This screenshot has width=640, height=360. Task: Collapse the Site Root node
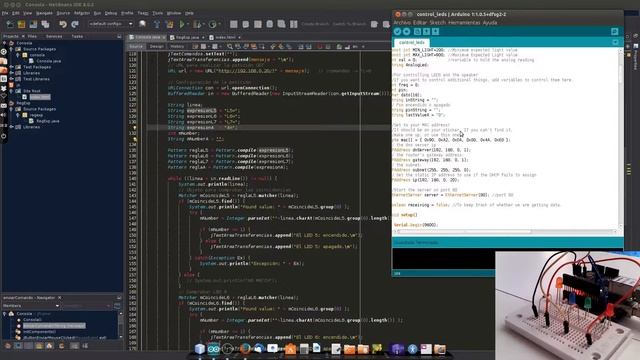click(11, 91)
